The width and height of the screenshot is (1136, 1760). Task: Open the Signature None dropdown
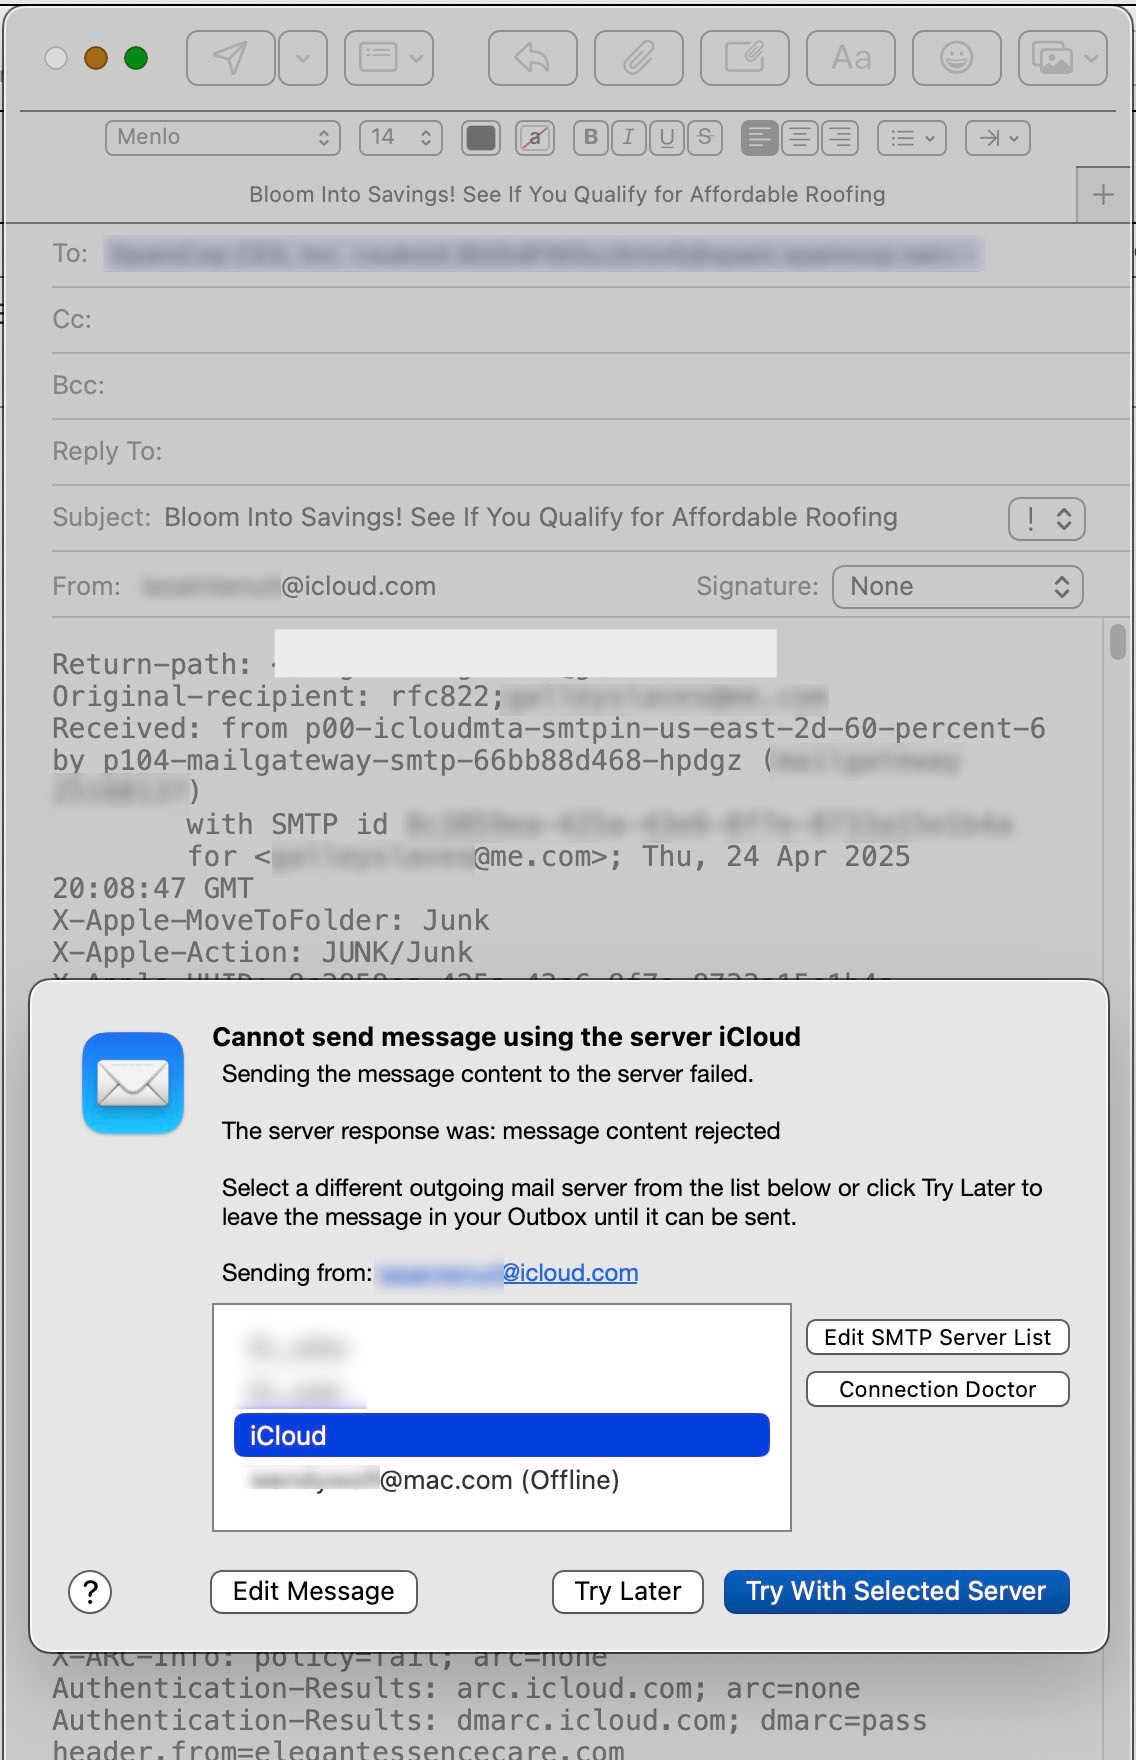coord(958,587)
